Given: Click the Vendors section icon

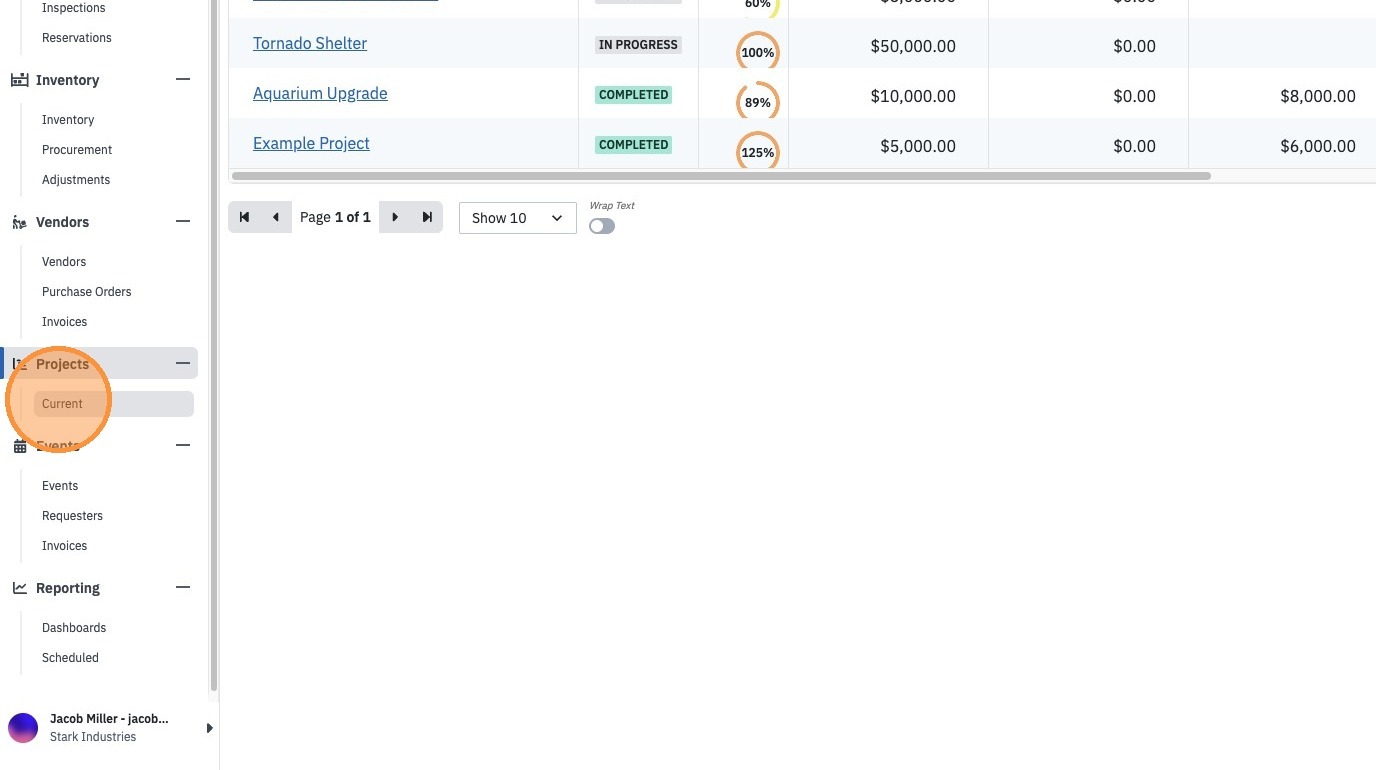Looking at the screenshot, I should point(19,222).
